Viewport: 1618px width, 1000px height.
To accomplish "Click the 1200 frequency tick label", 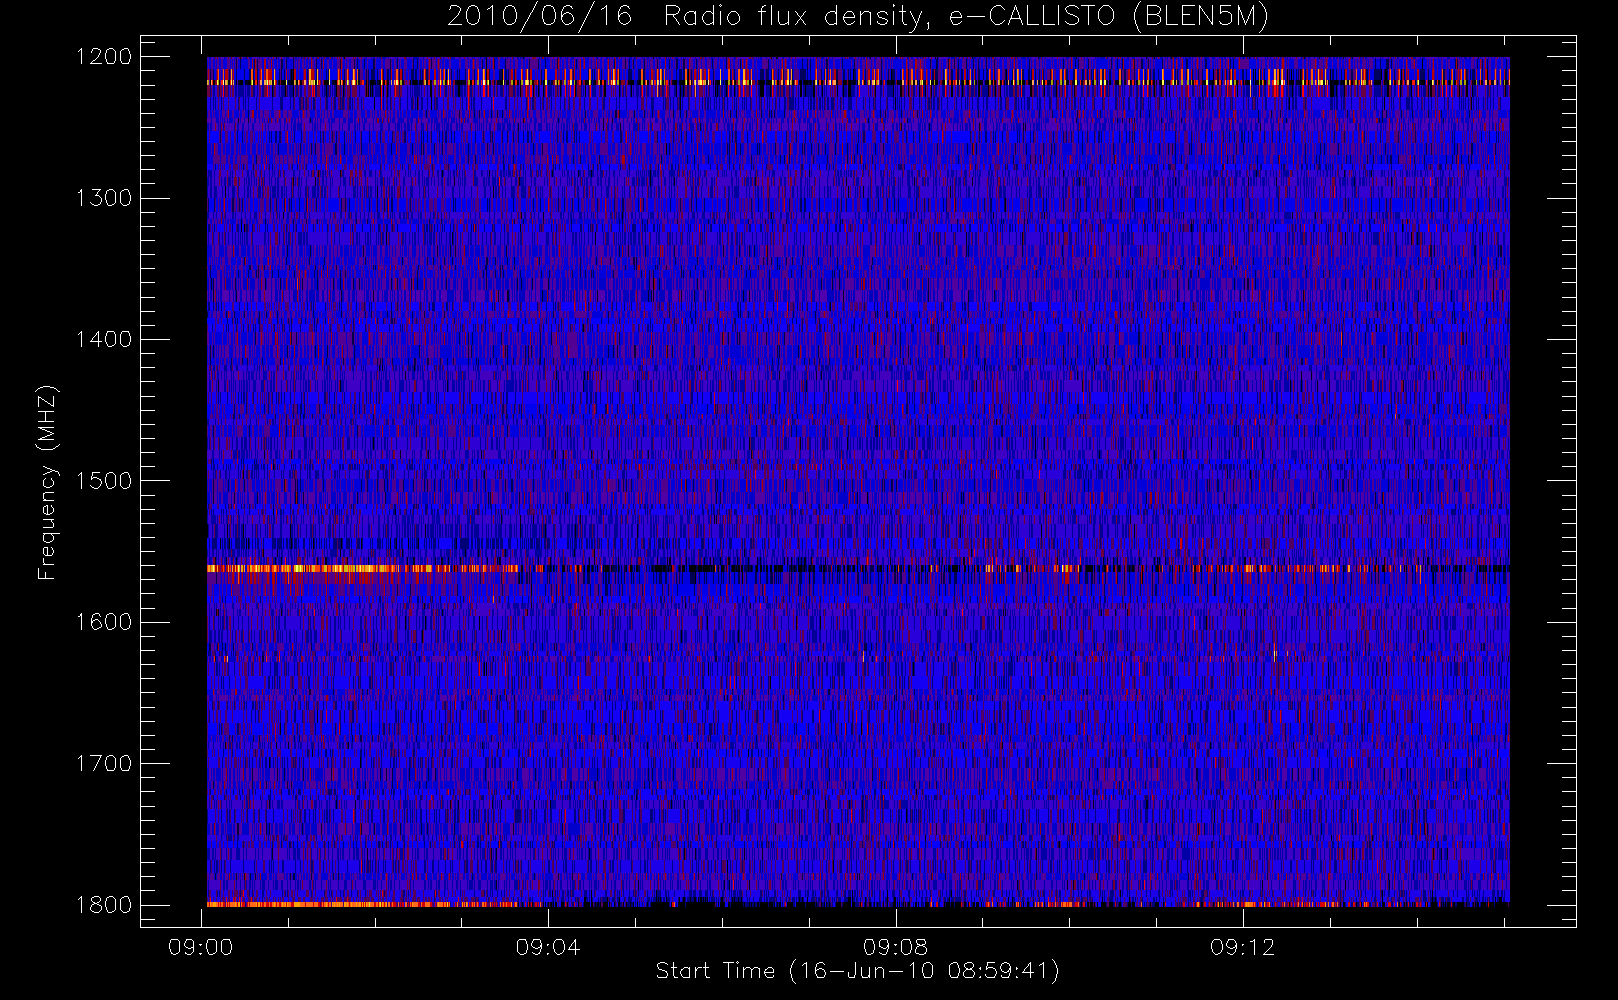I will click(104, 57).
